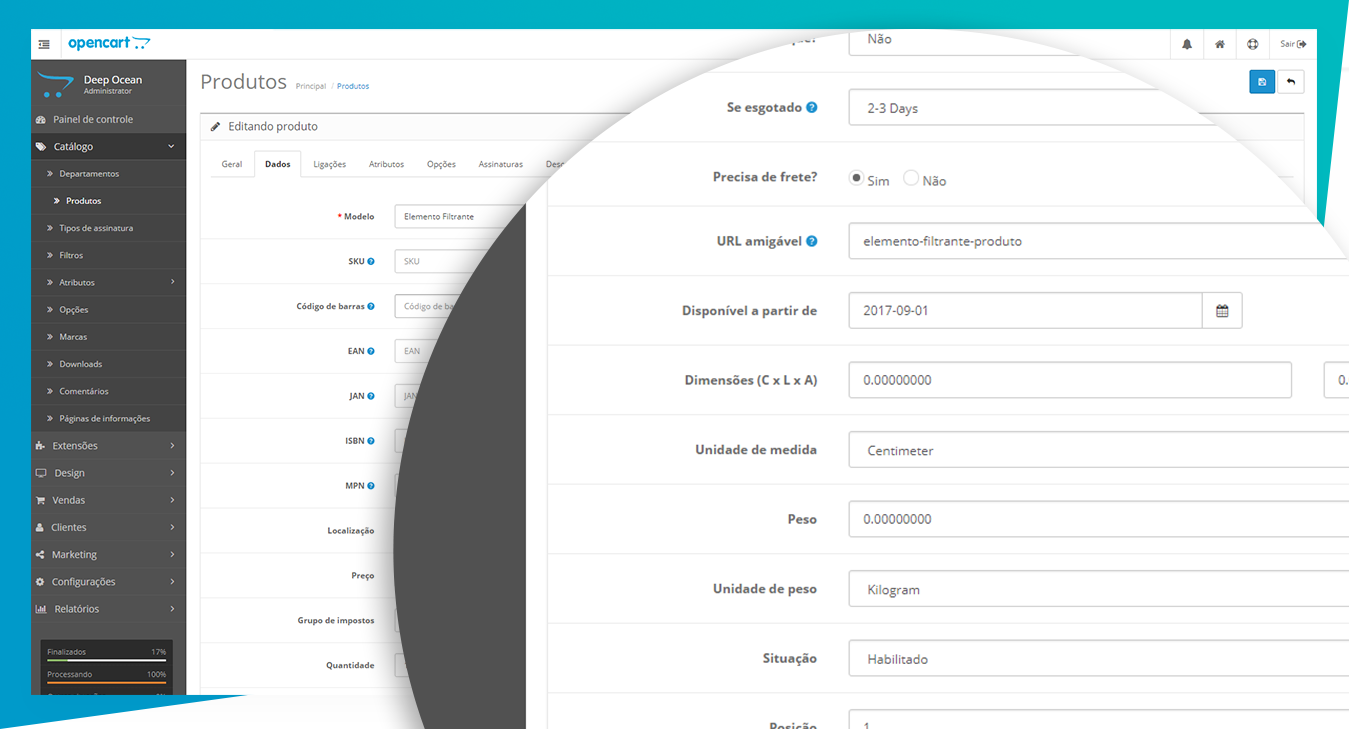
Task: Open the calendar date picker icon
Action: point(1222,311)
